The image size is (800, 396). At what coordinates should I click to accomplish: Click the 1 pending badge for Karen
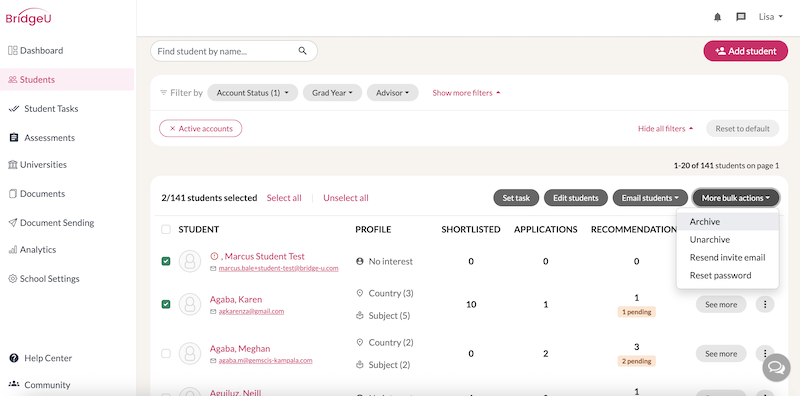coord(636,311)
